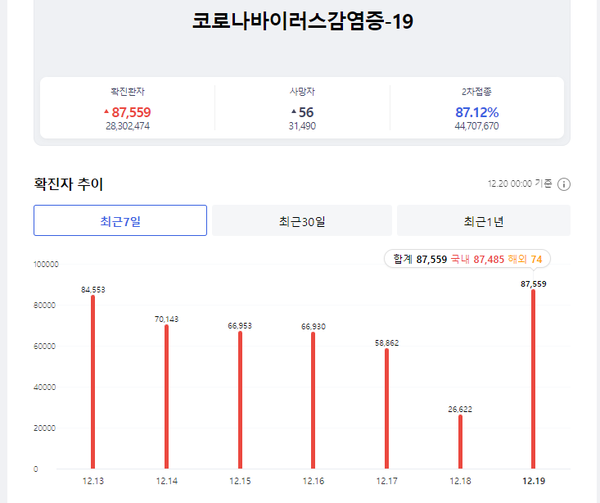Click the 12.13 bar in chart

point(93,382)
